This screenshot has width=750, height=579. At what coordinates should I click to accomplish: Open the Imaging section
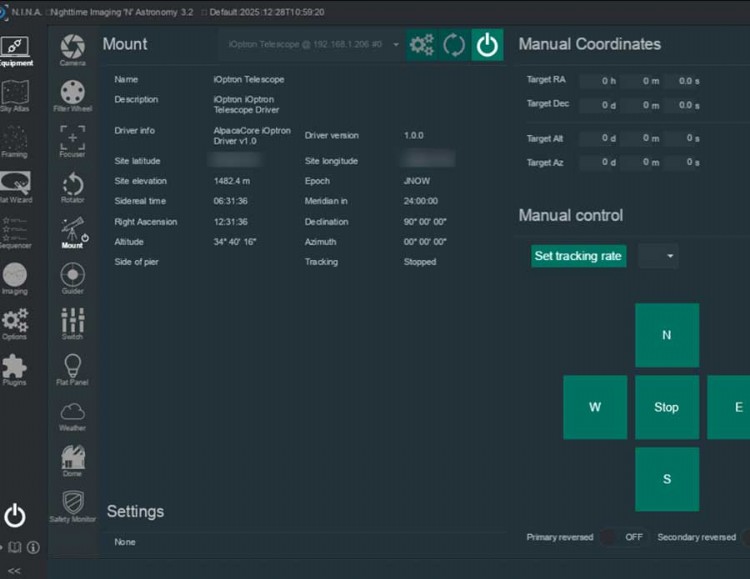click(15, 278)
